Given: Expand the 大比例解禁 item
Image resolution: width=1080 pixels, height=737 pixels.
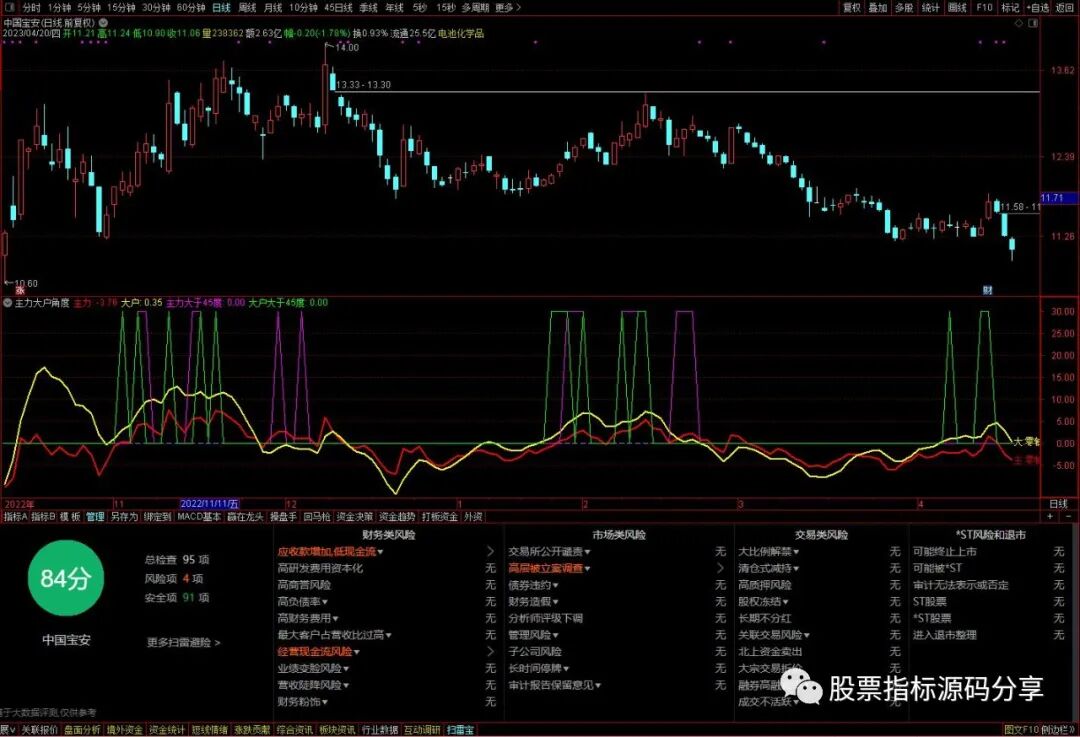Looking at the screenshot, I should [768, 552].
